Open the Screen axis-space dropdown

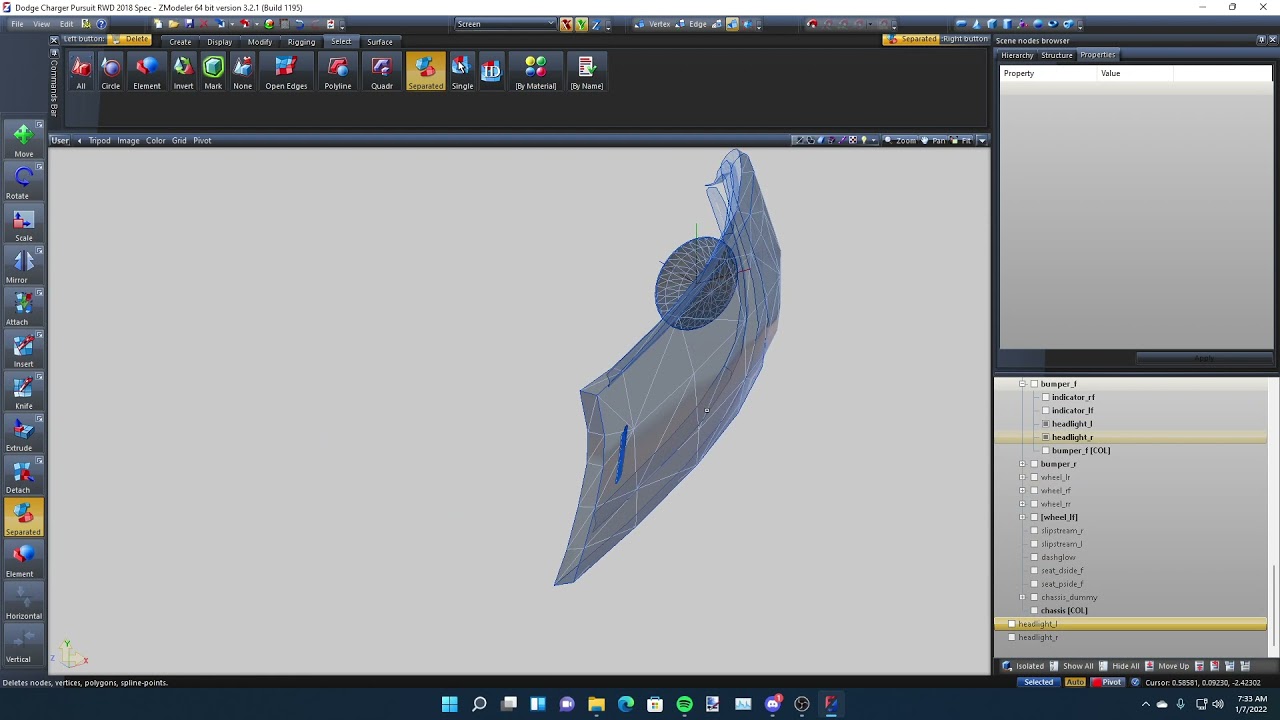tap(506, 24)
